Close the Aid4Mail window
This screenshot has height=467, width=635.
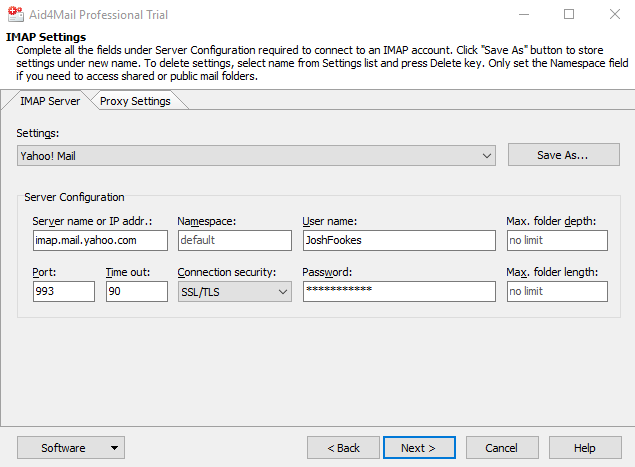point(615,15)
